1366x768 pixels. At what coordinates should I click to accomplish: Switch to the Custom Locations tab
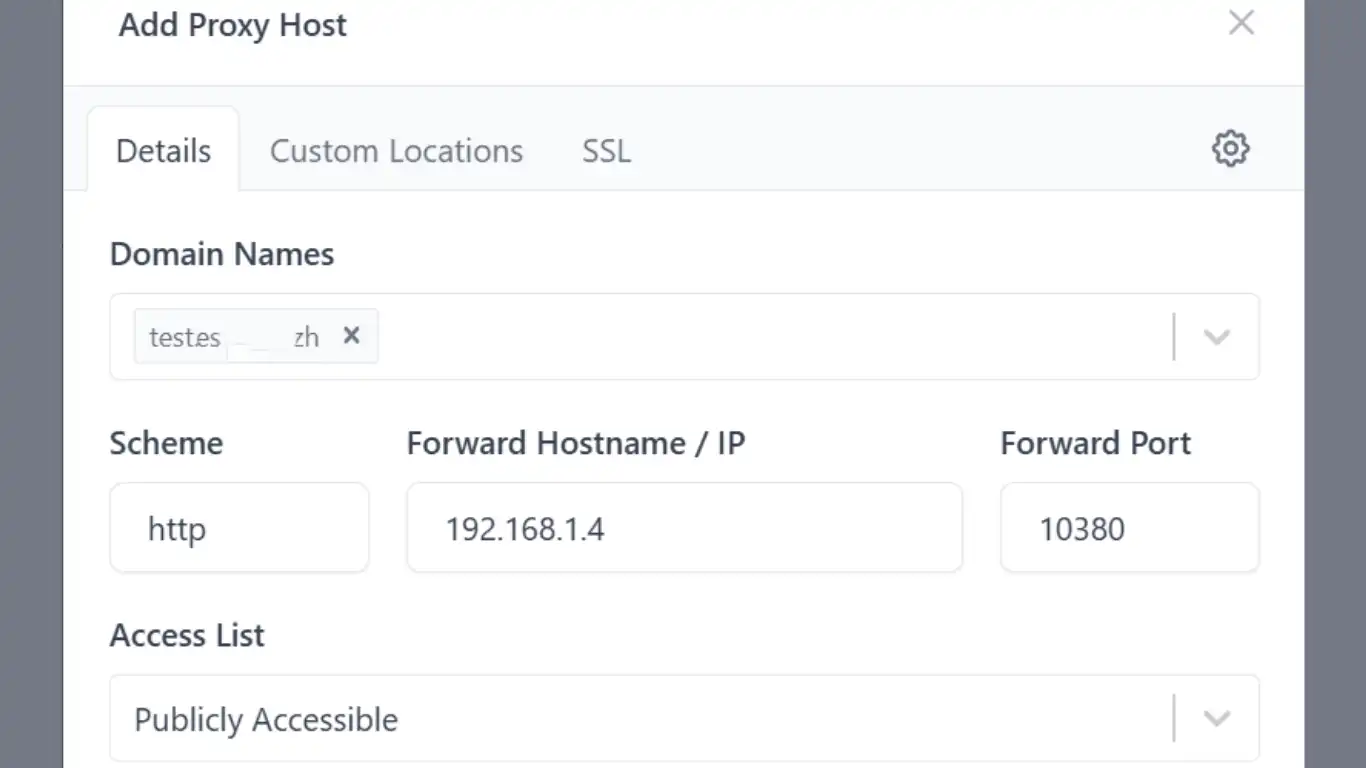(x=396, y=151)
